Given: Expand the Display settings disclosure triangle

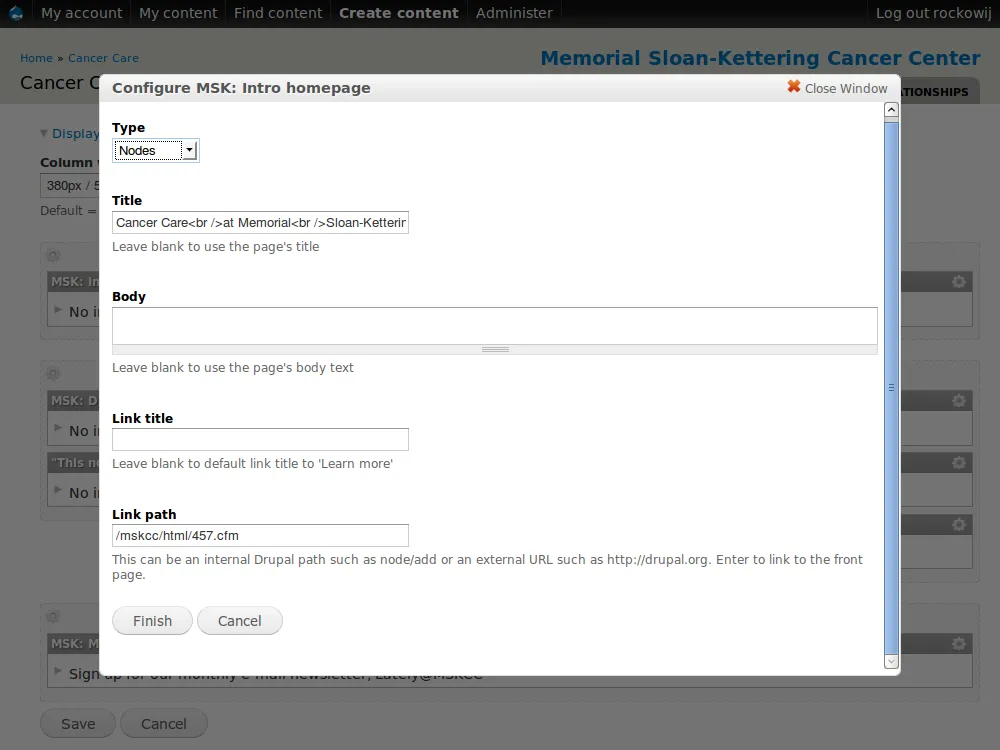Looking at the screenshot, I should (43, 133).
